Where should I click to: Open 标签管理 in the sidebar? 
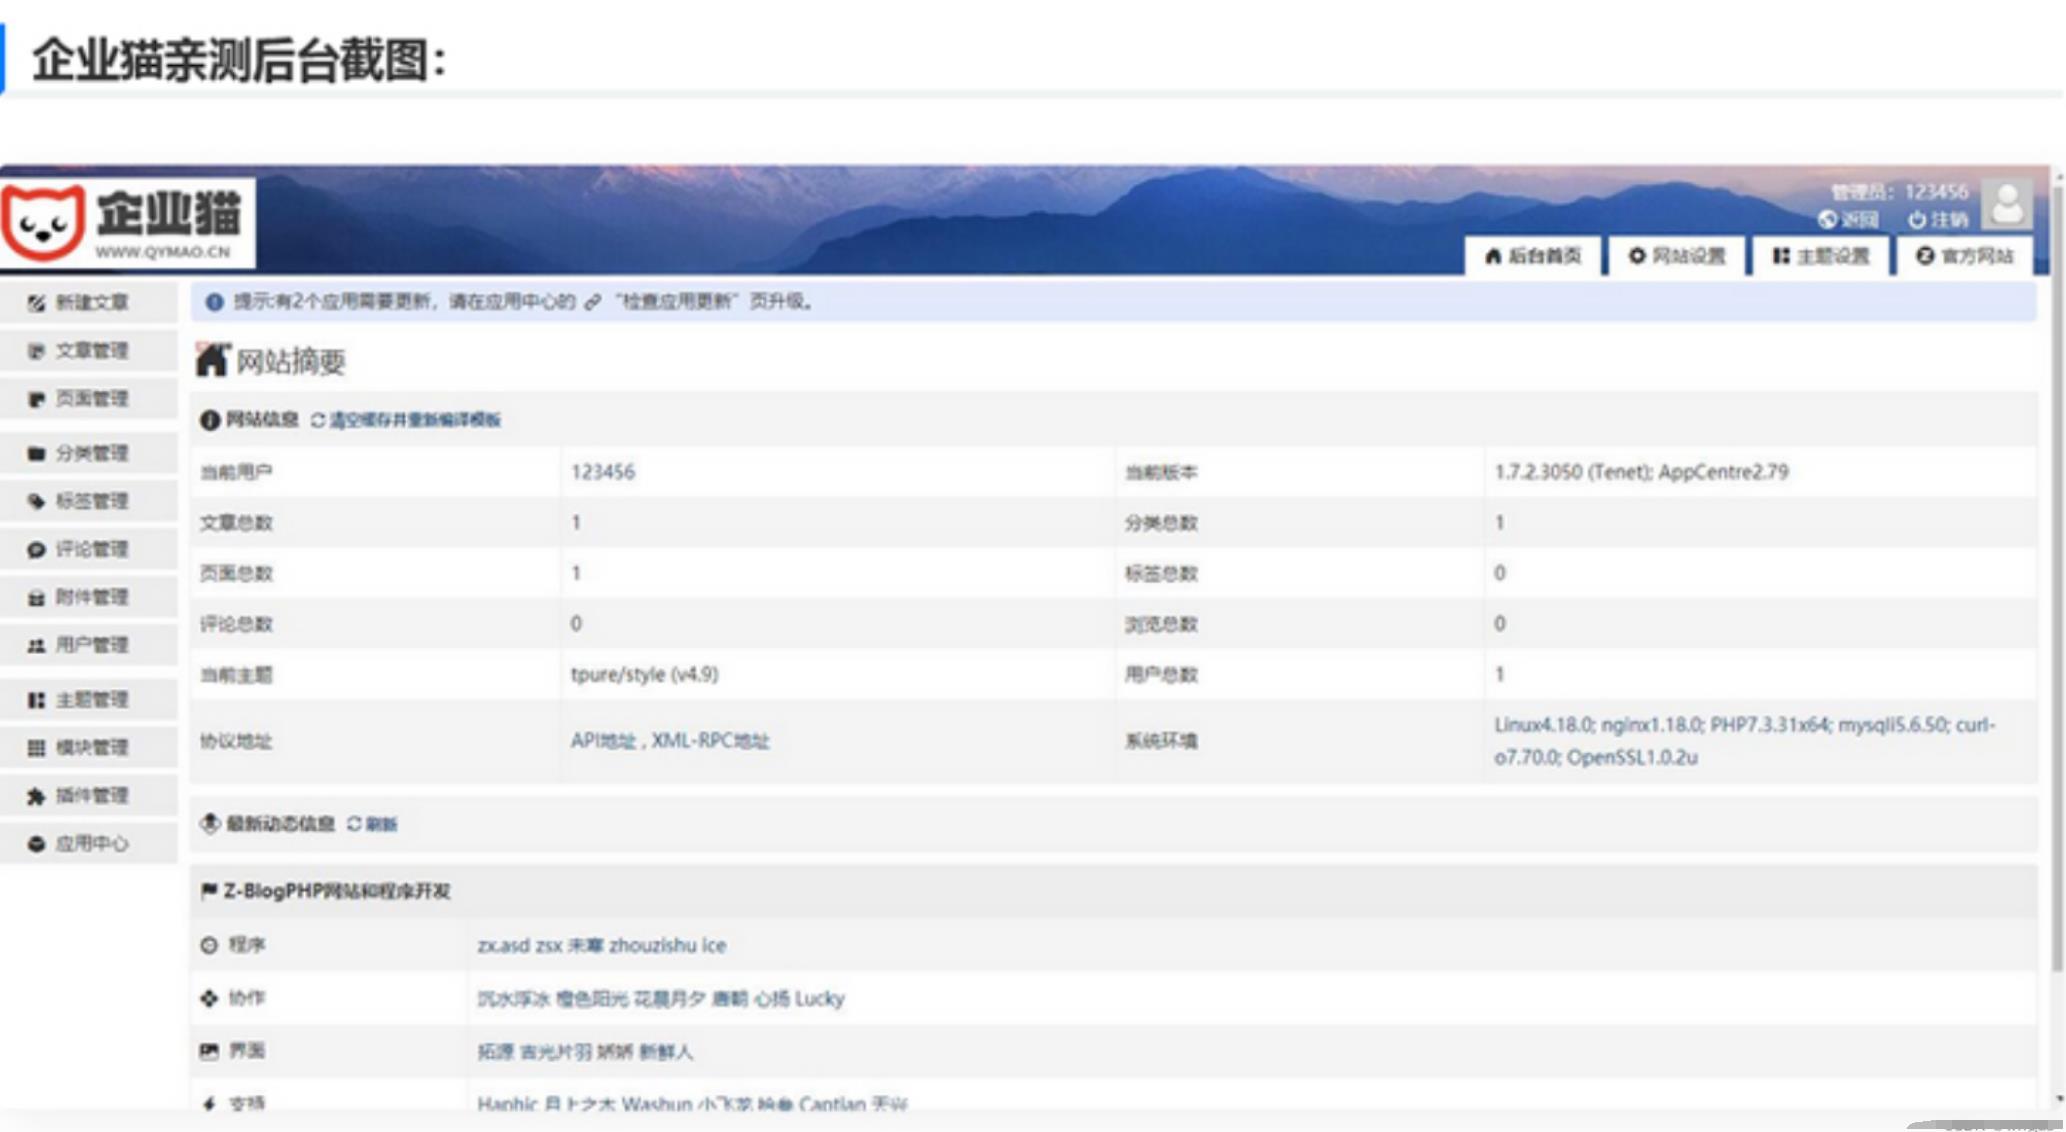click(x=89, y=501)
